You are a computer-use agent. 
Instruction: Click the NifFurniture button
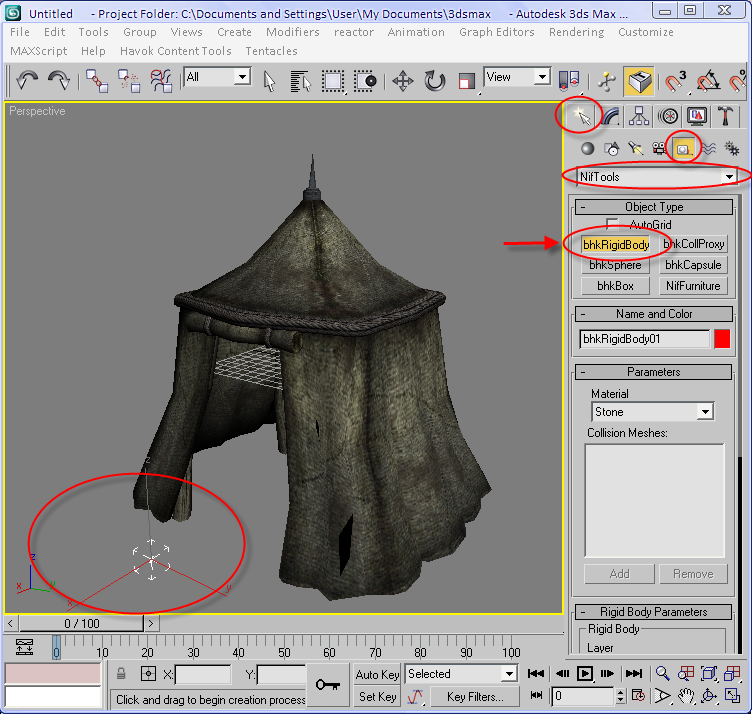[693, 286]
